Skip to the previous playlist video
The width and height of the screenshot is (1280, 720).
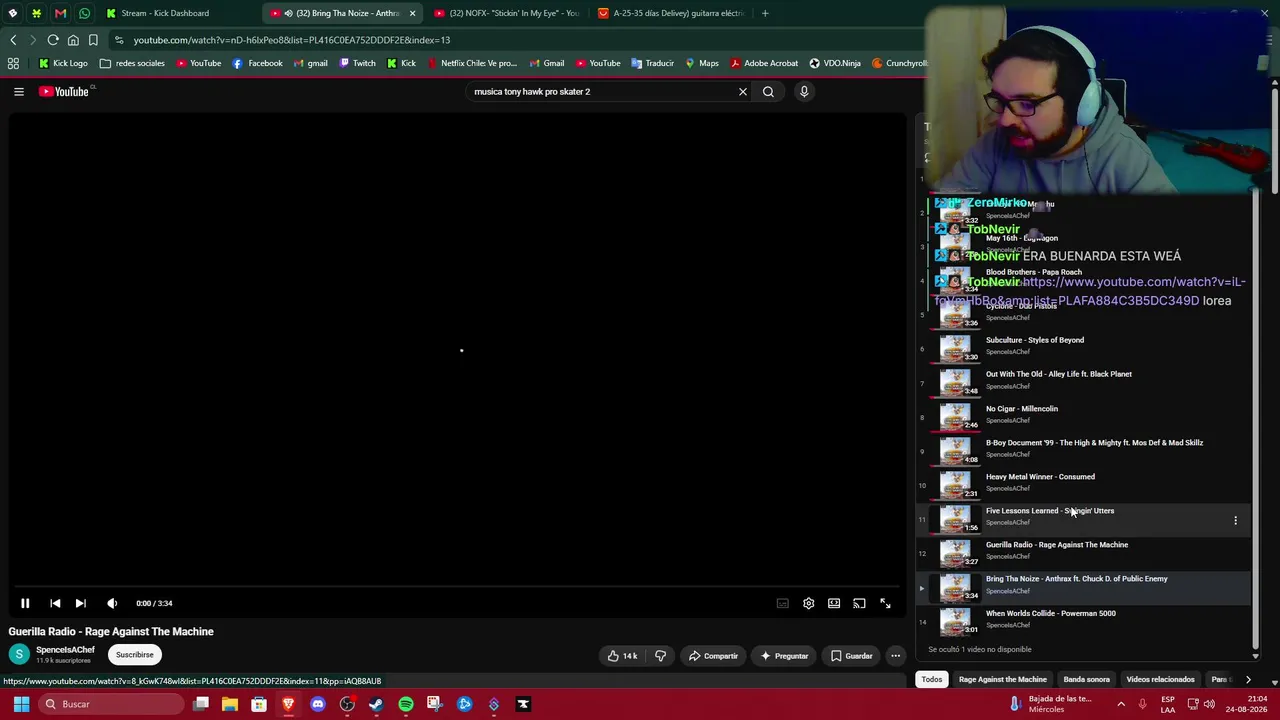(55, 603)
